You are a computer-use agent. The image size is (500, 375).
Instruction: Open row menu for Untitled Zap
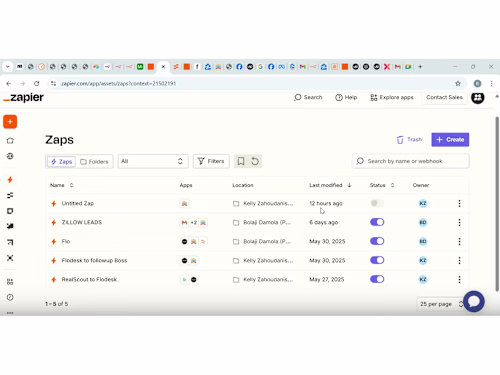coord(459,203)
